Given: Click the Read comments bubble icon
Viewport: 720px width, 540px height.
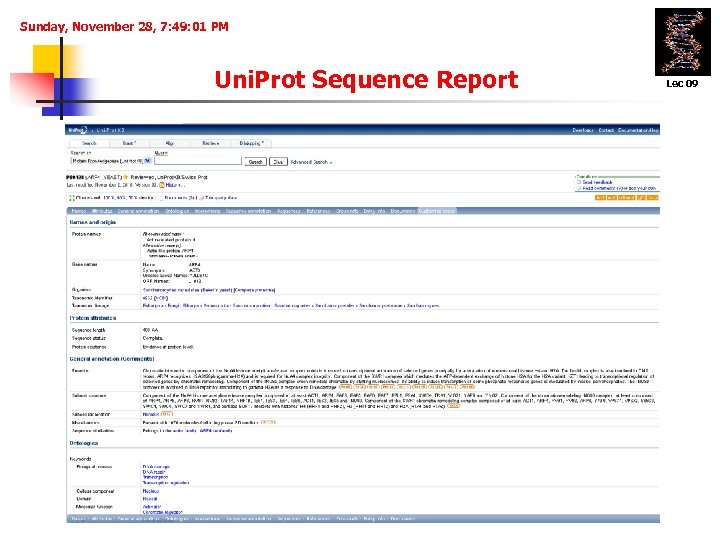Looking at the screenshot, I should (579, 188).
